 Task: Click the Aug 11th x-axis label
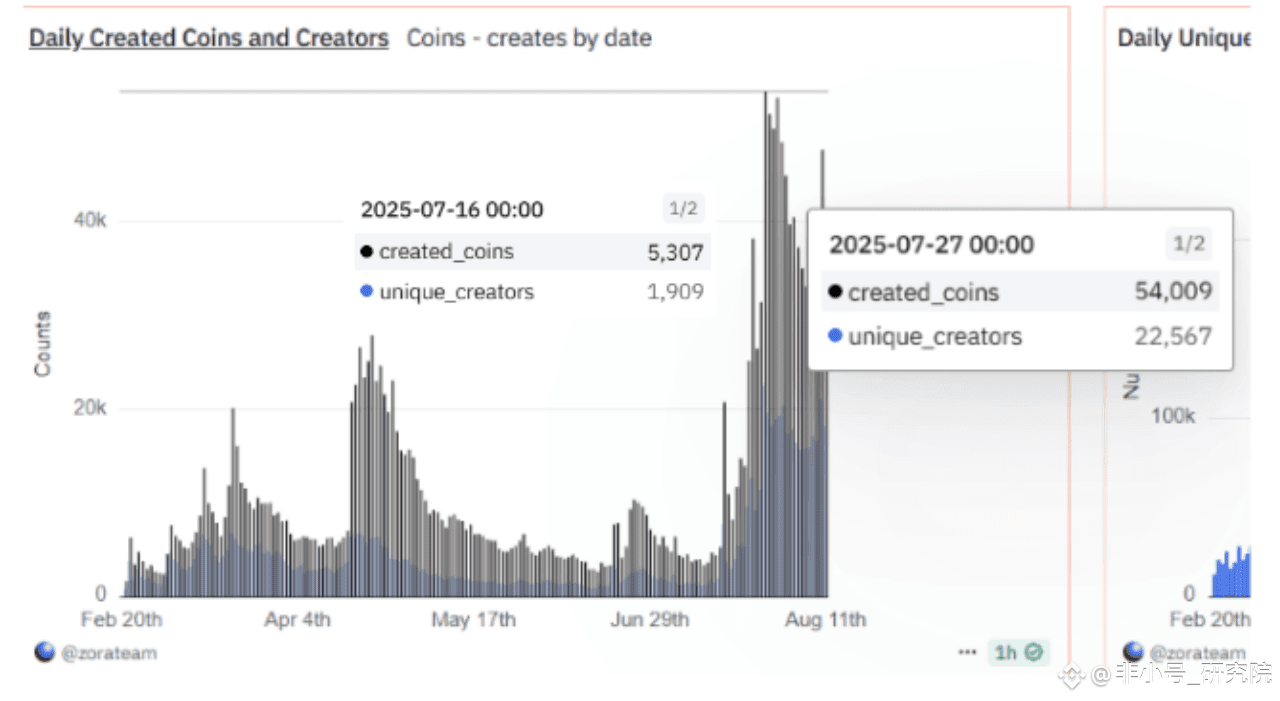pyautogui.click(x=826, y=619)
